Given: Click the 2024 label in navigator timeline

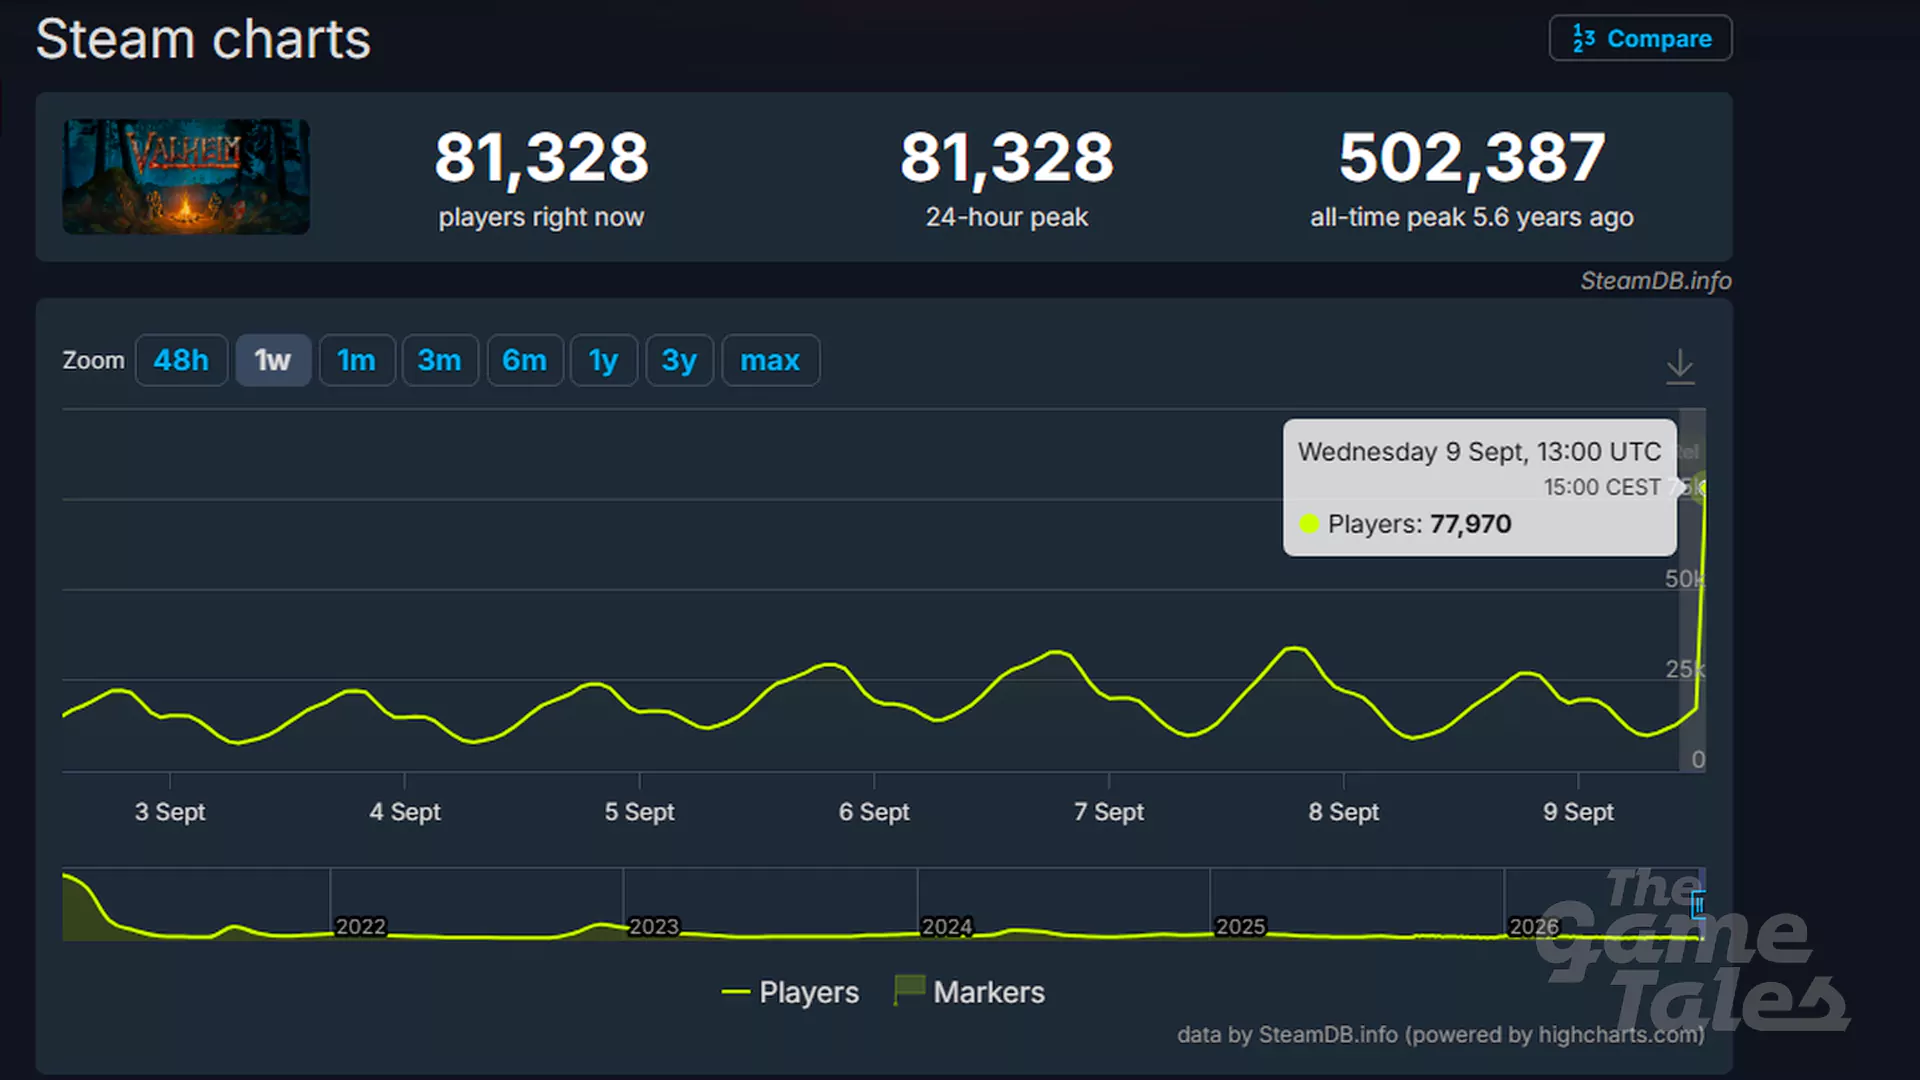Looking at the screenshot, I should click(x=947, y=927).
